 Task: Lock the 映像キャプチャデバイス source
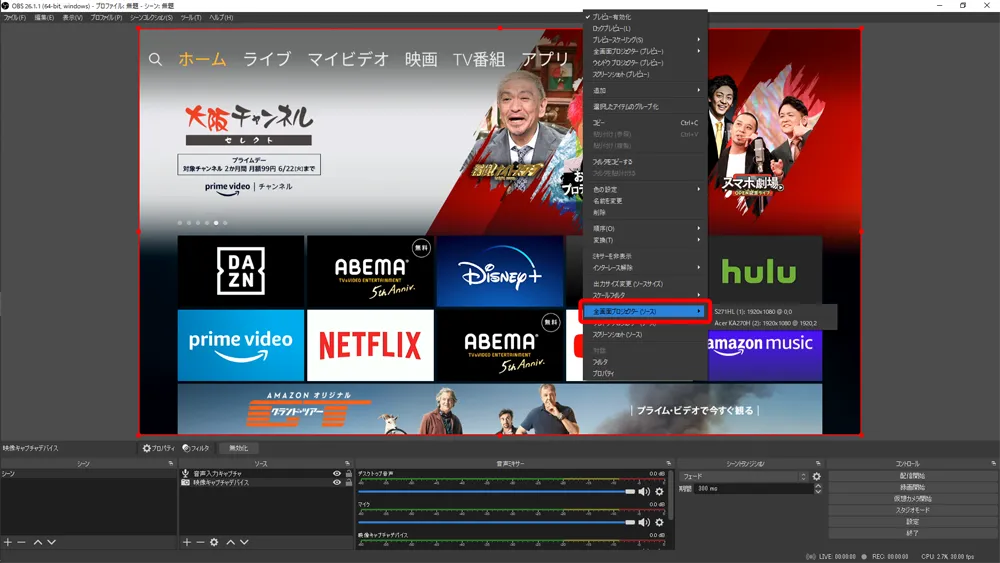coord(349,483)
